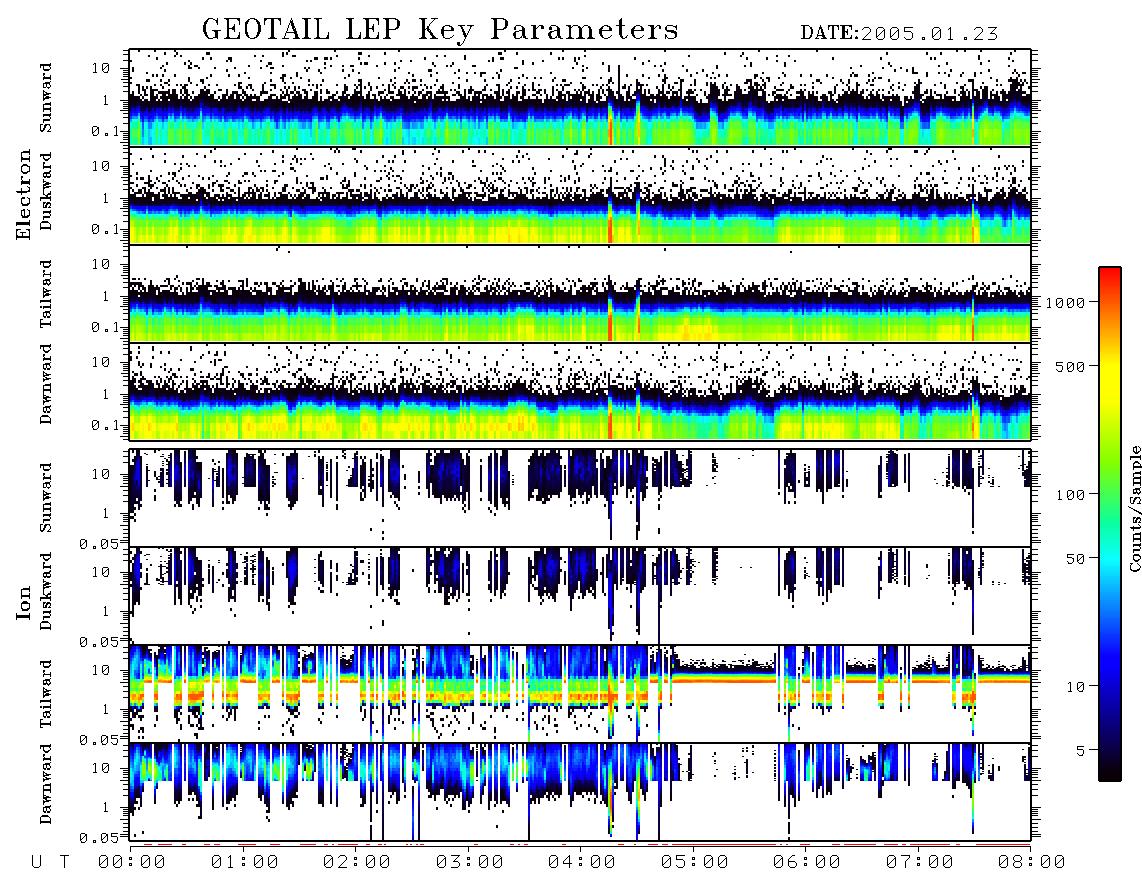Screen dimensions: 1142x880
Task: Click the Electron "Sunward" panel label
Action: click(46, 98)
